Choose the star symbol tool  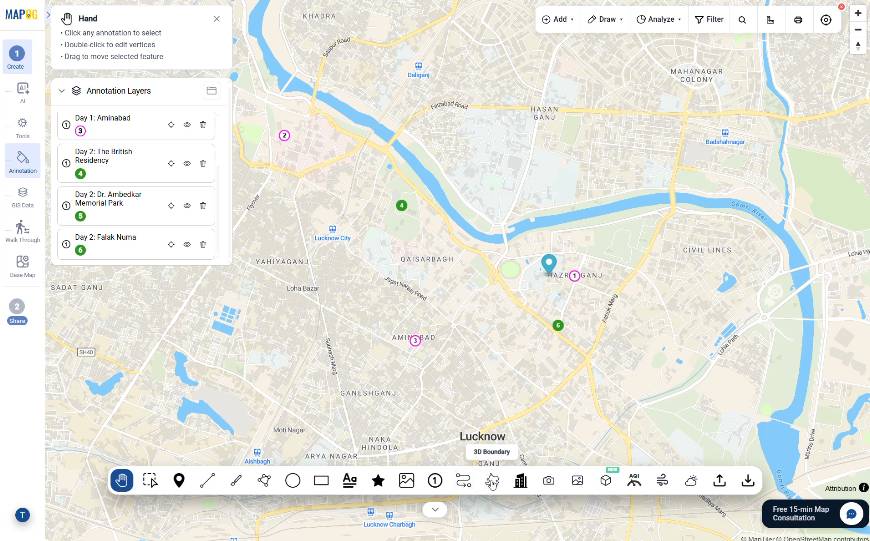378,481
